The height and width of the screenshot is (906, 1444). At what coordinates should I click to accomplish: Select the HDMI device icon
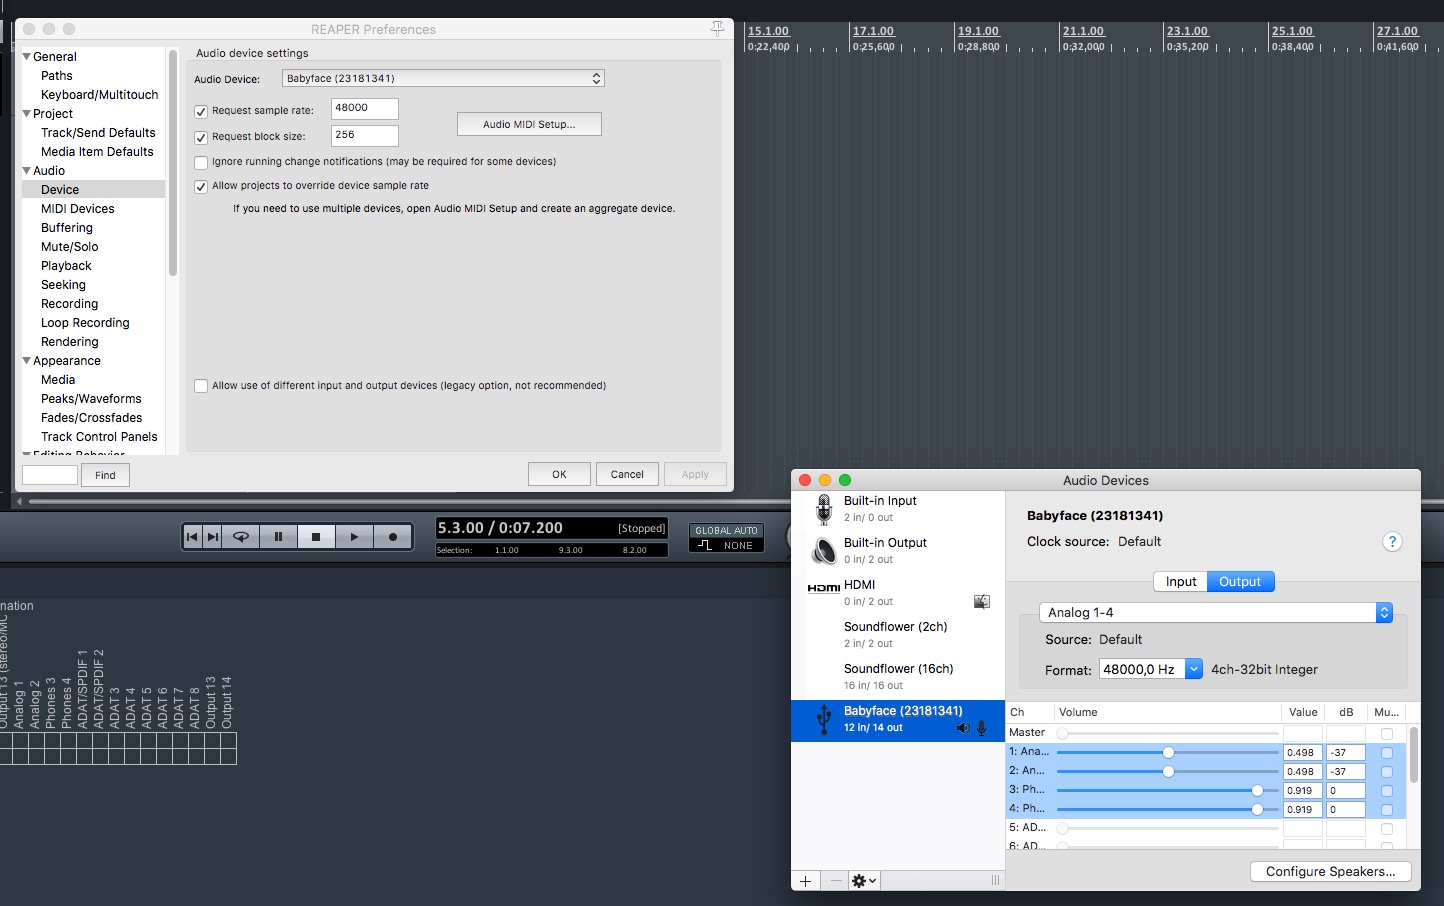pos(824,588)
